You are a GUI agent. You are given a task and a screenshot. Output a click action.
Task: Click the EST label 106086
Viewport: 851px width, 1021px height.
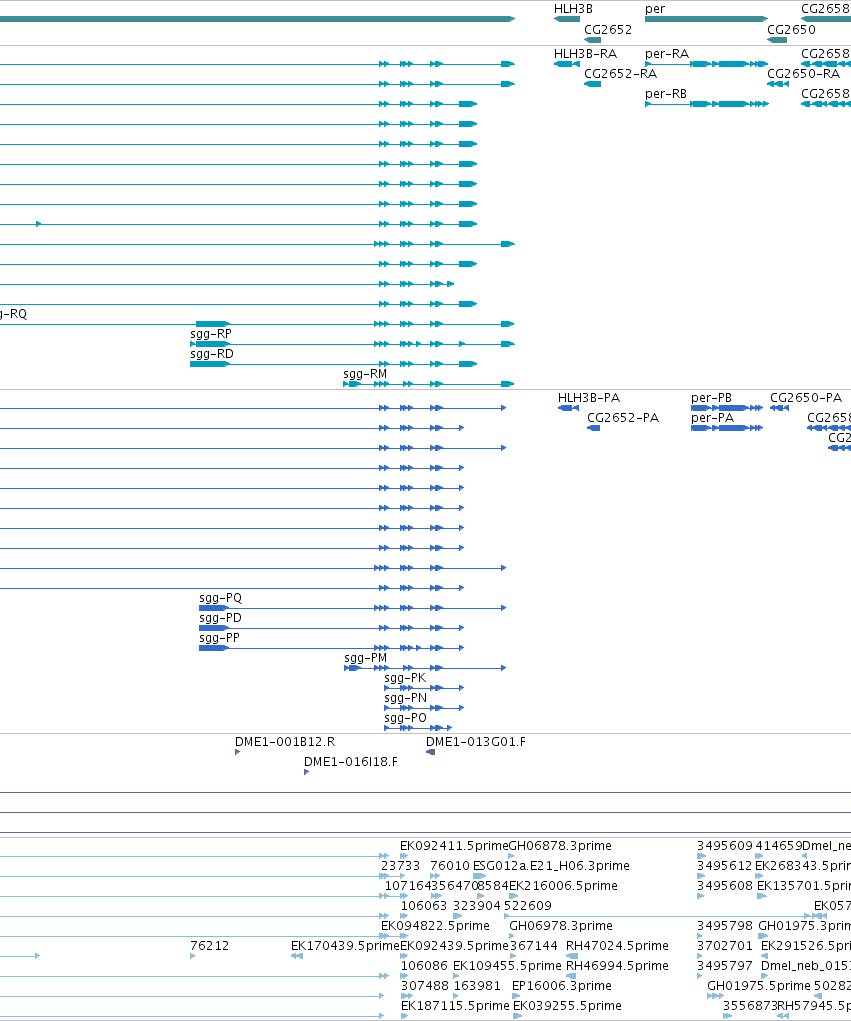(425, 966)
